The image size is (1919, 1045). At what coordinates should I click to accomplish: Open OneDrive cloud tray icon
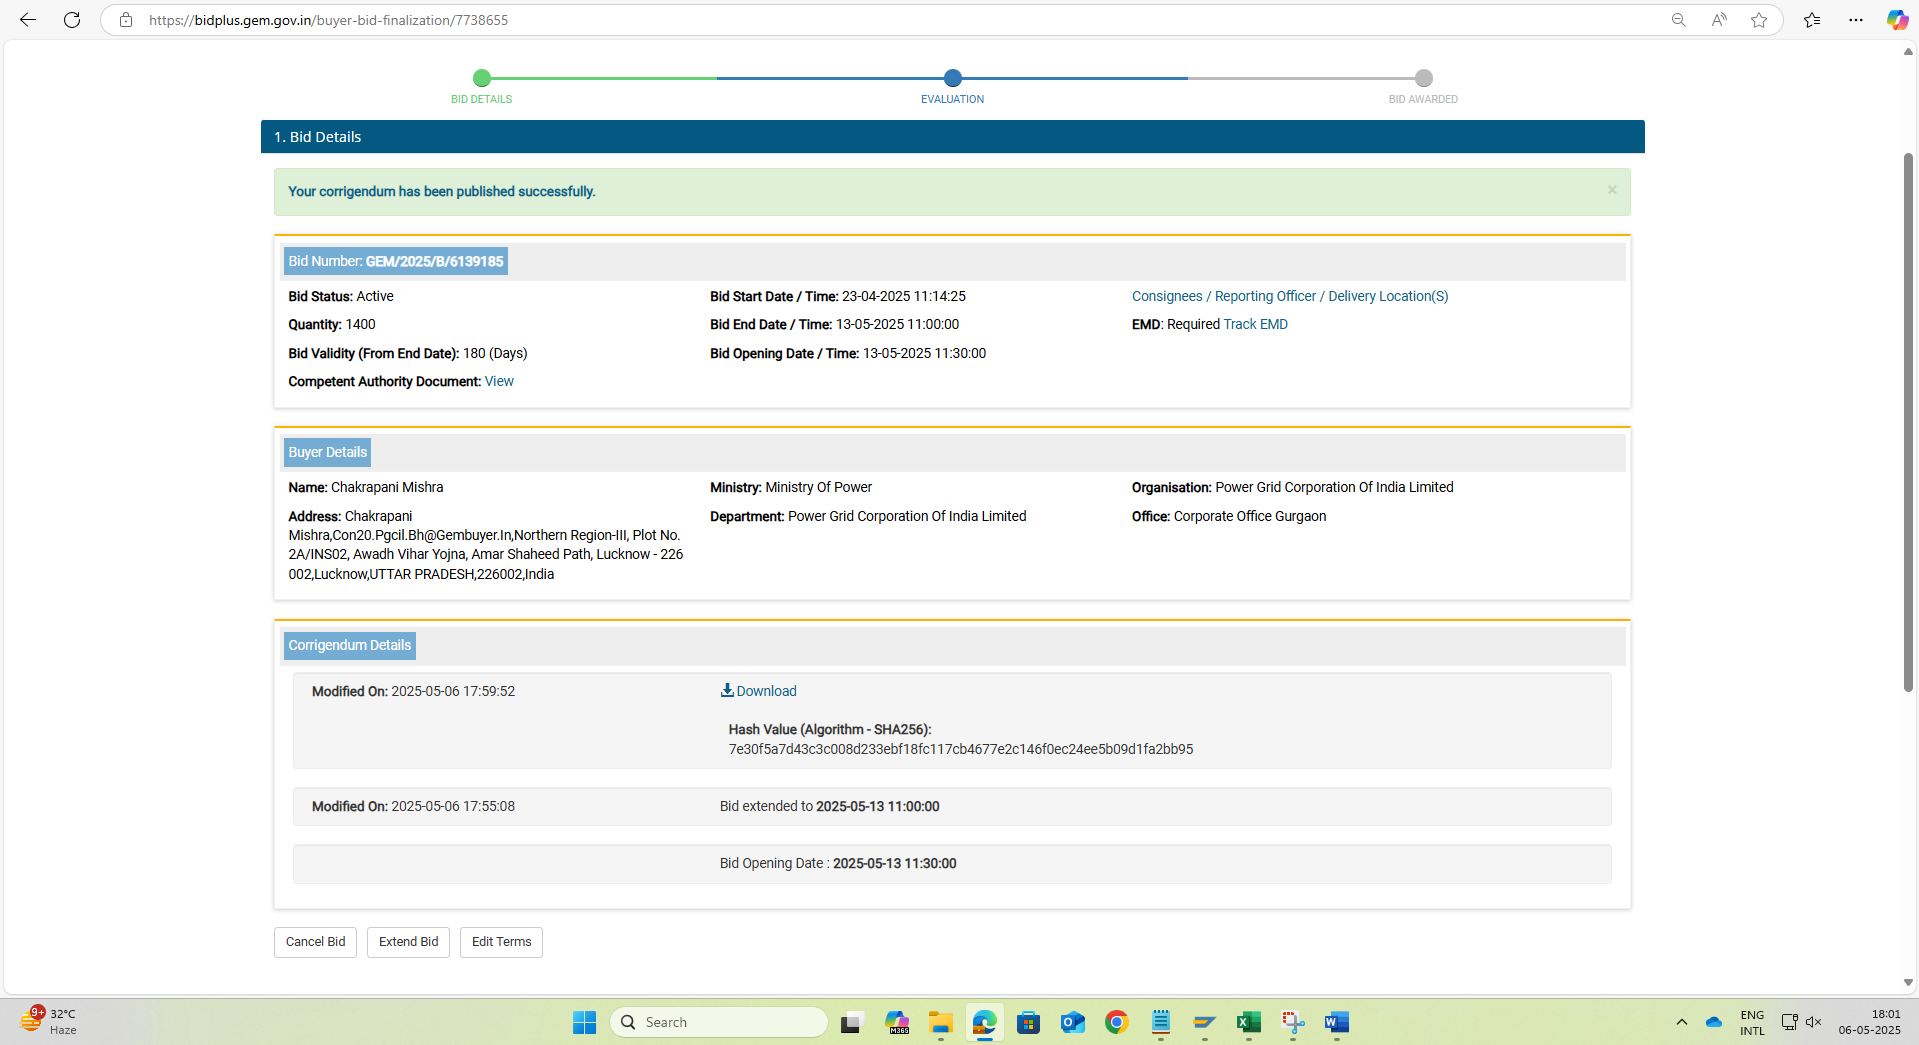[1714, 1022]
